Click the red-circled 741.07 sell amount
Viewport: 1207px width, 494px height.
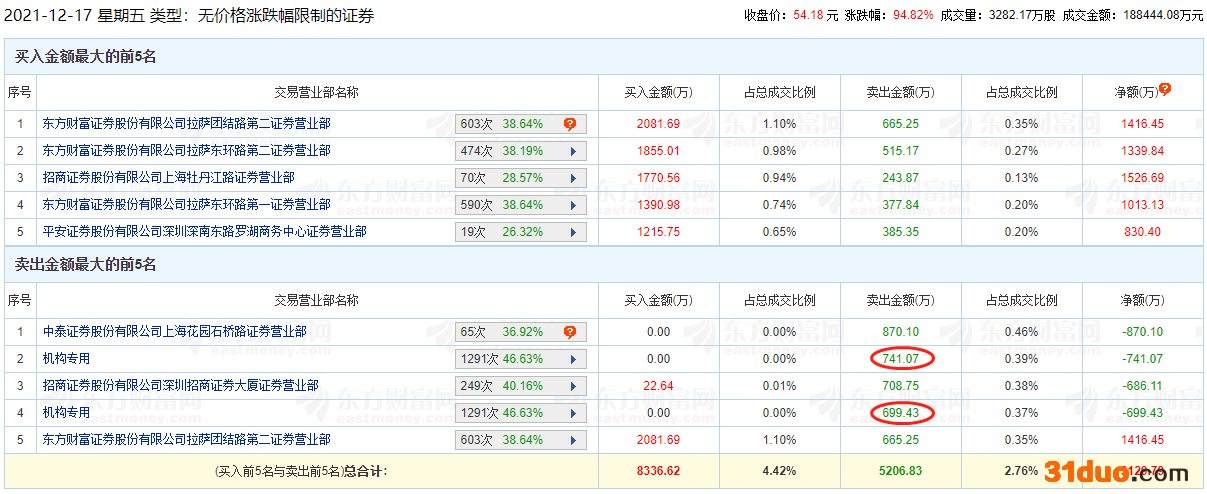pos(901,359)
